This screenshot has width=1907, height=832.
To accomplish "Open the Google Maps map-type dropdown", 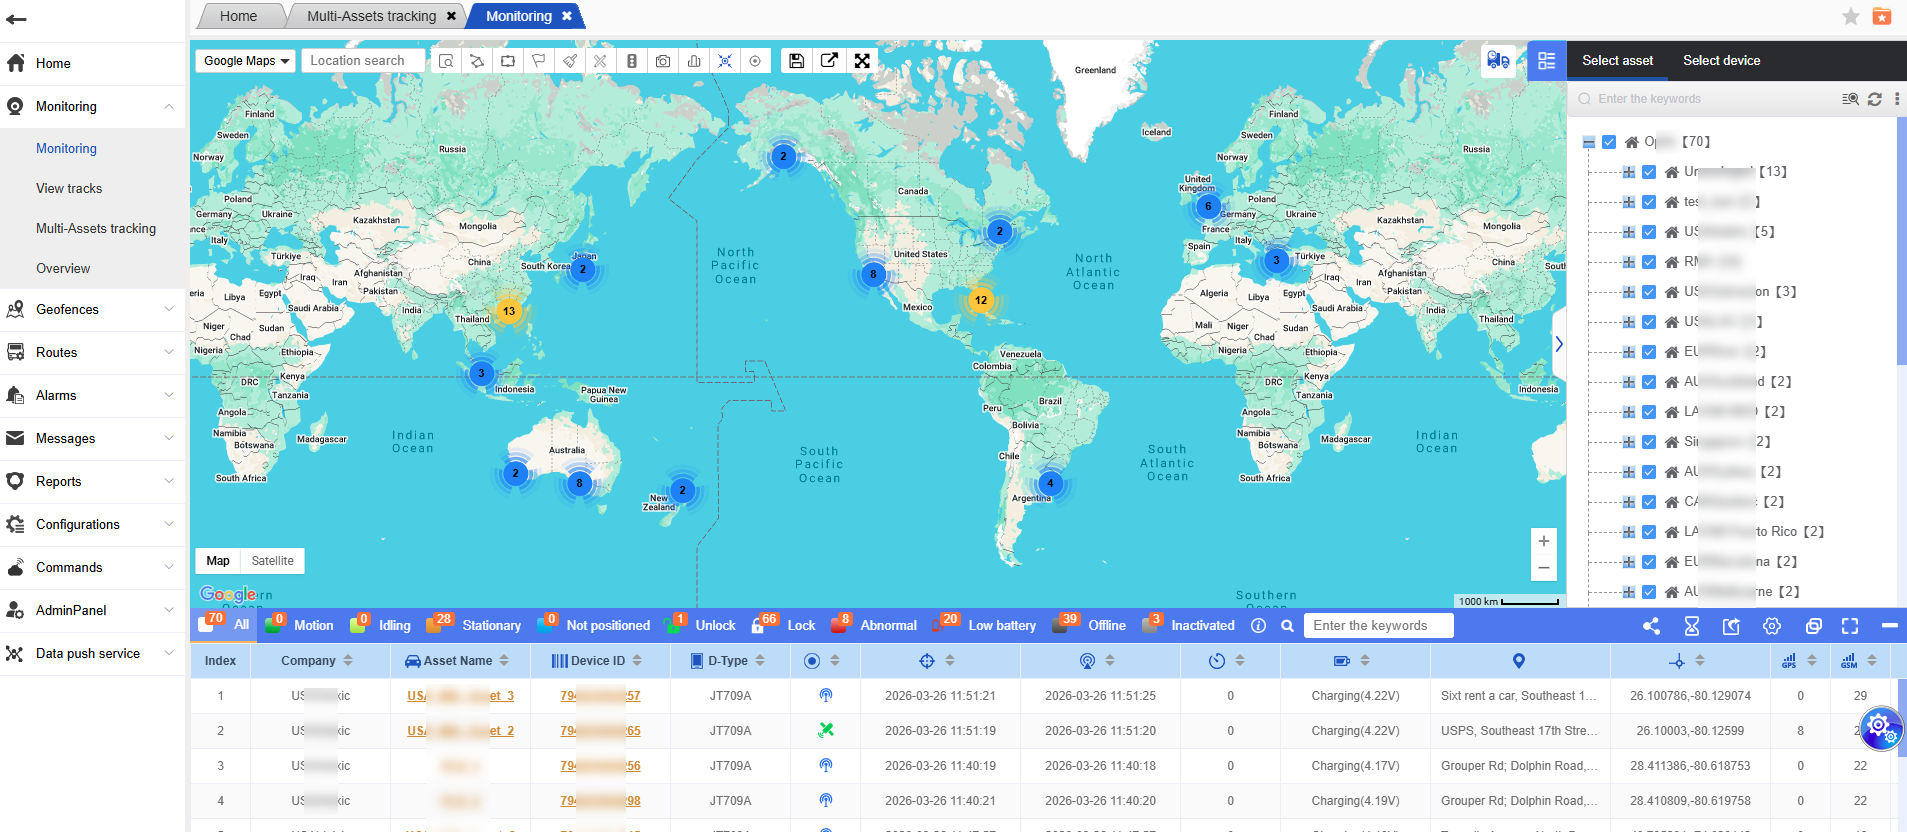I will (x=245, y=61).
